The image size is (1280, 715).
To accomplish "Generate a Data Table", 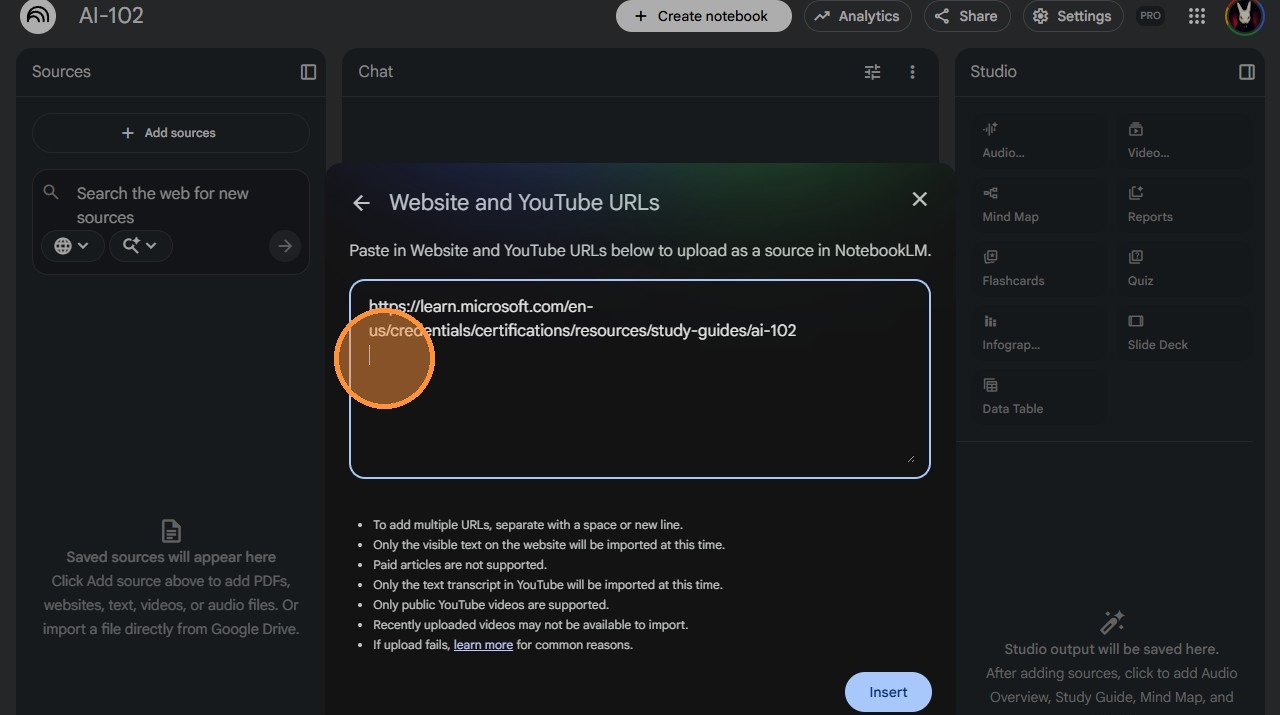I will pyautogui.click(x=1039, y=397).
